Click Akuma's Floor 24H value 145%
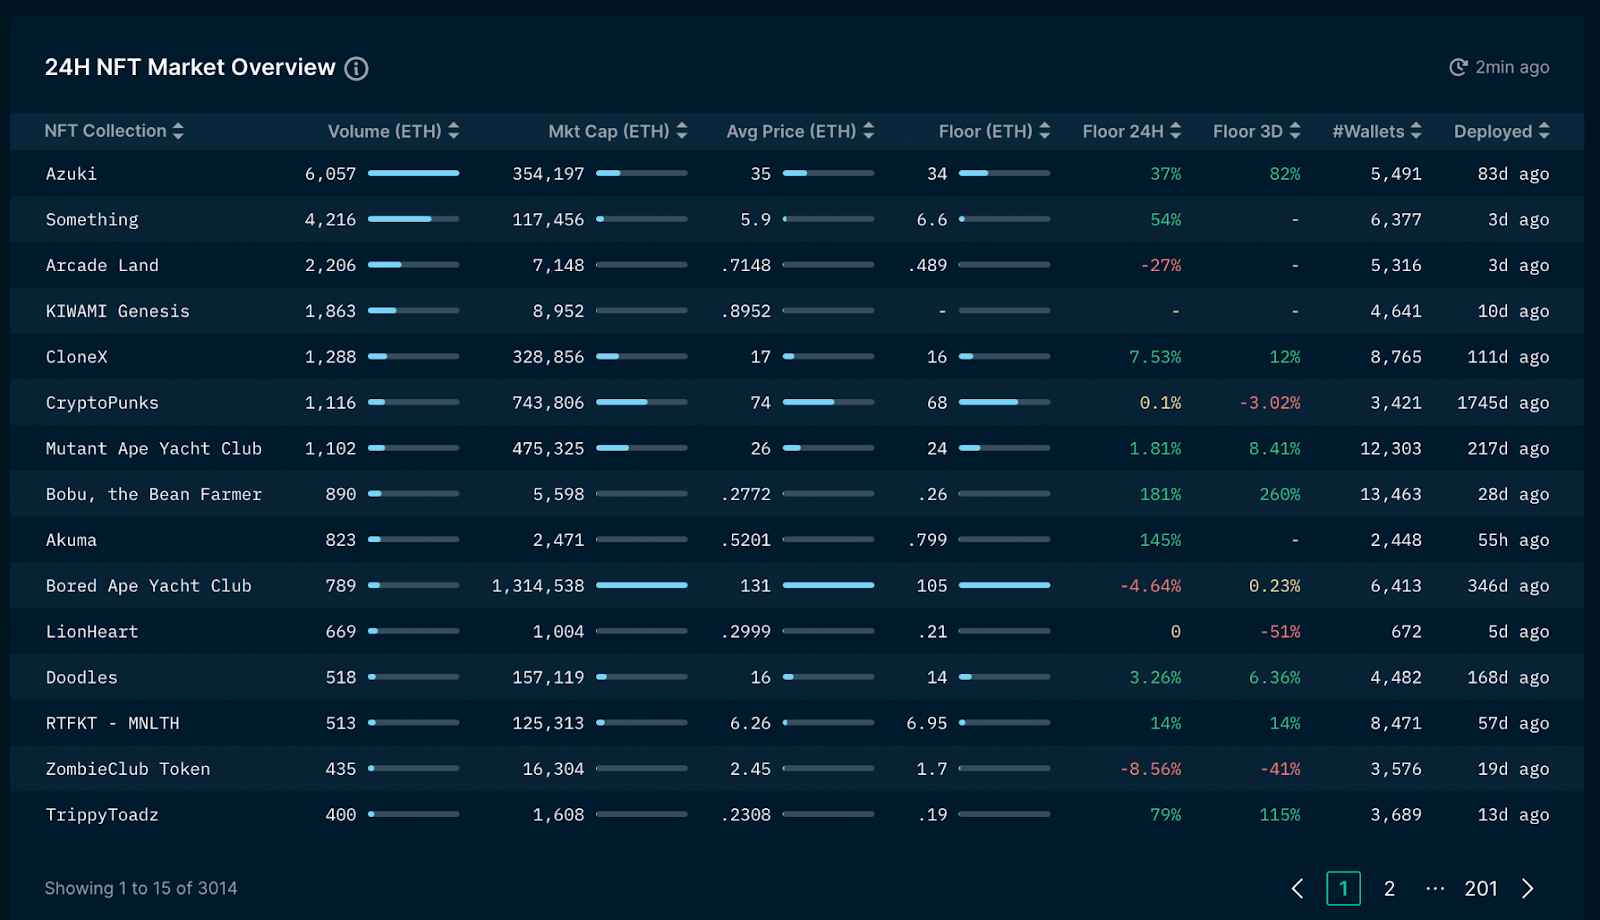 pos(1160,540)
